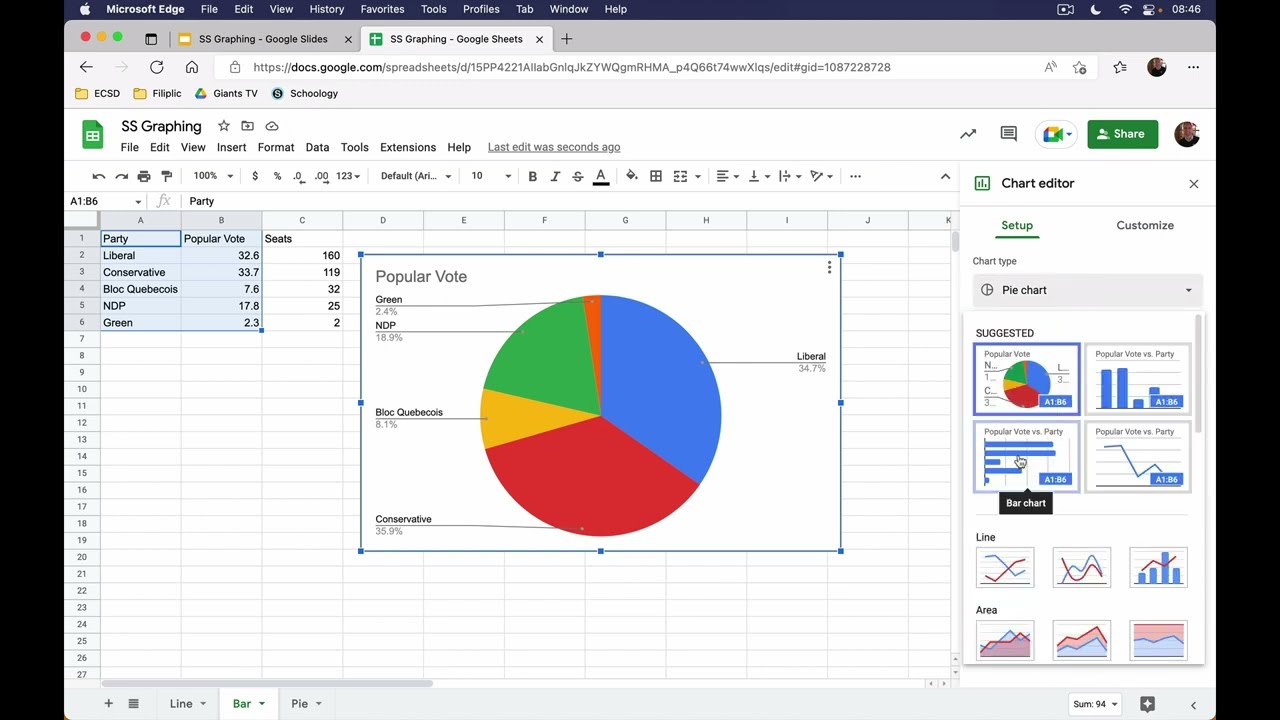This screenshot has width=1280, height=720.
Task: Open the all sheets list icon
Action: [x=133, y=704]
